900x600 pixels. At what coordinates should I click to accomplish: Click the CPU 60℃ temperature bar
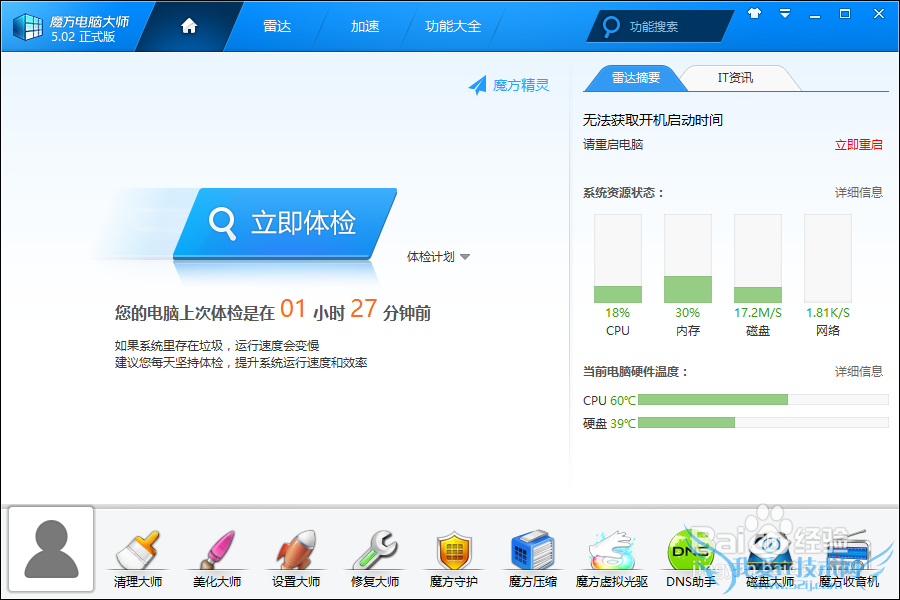pyautogui.click(x=763, y=400)
